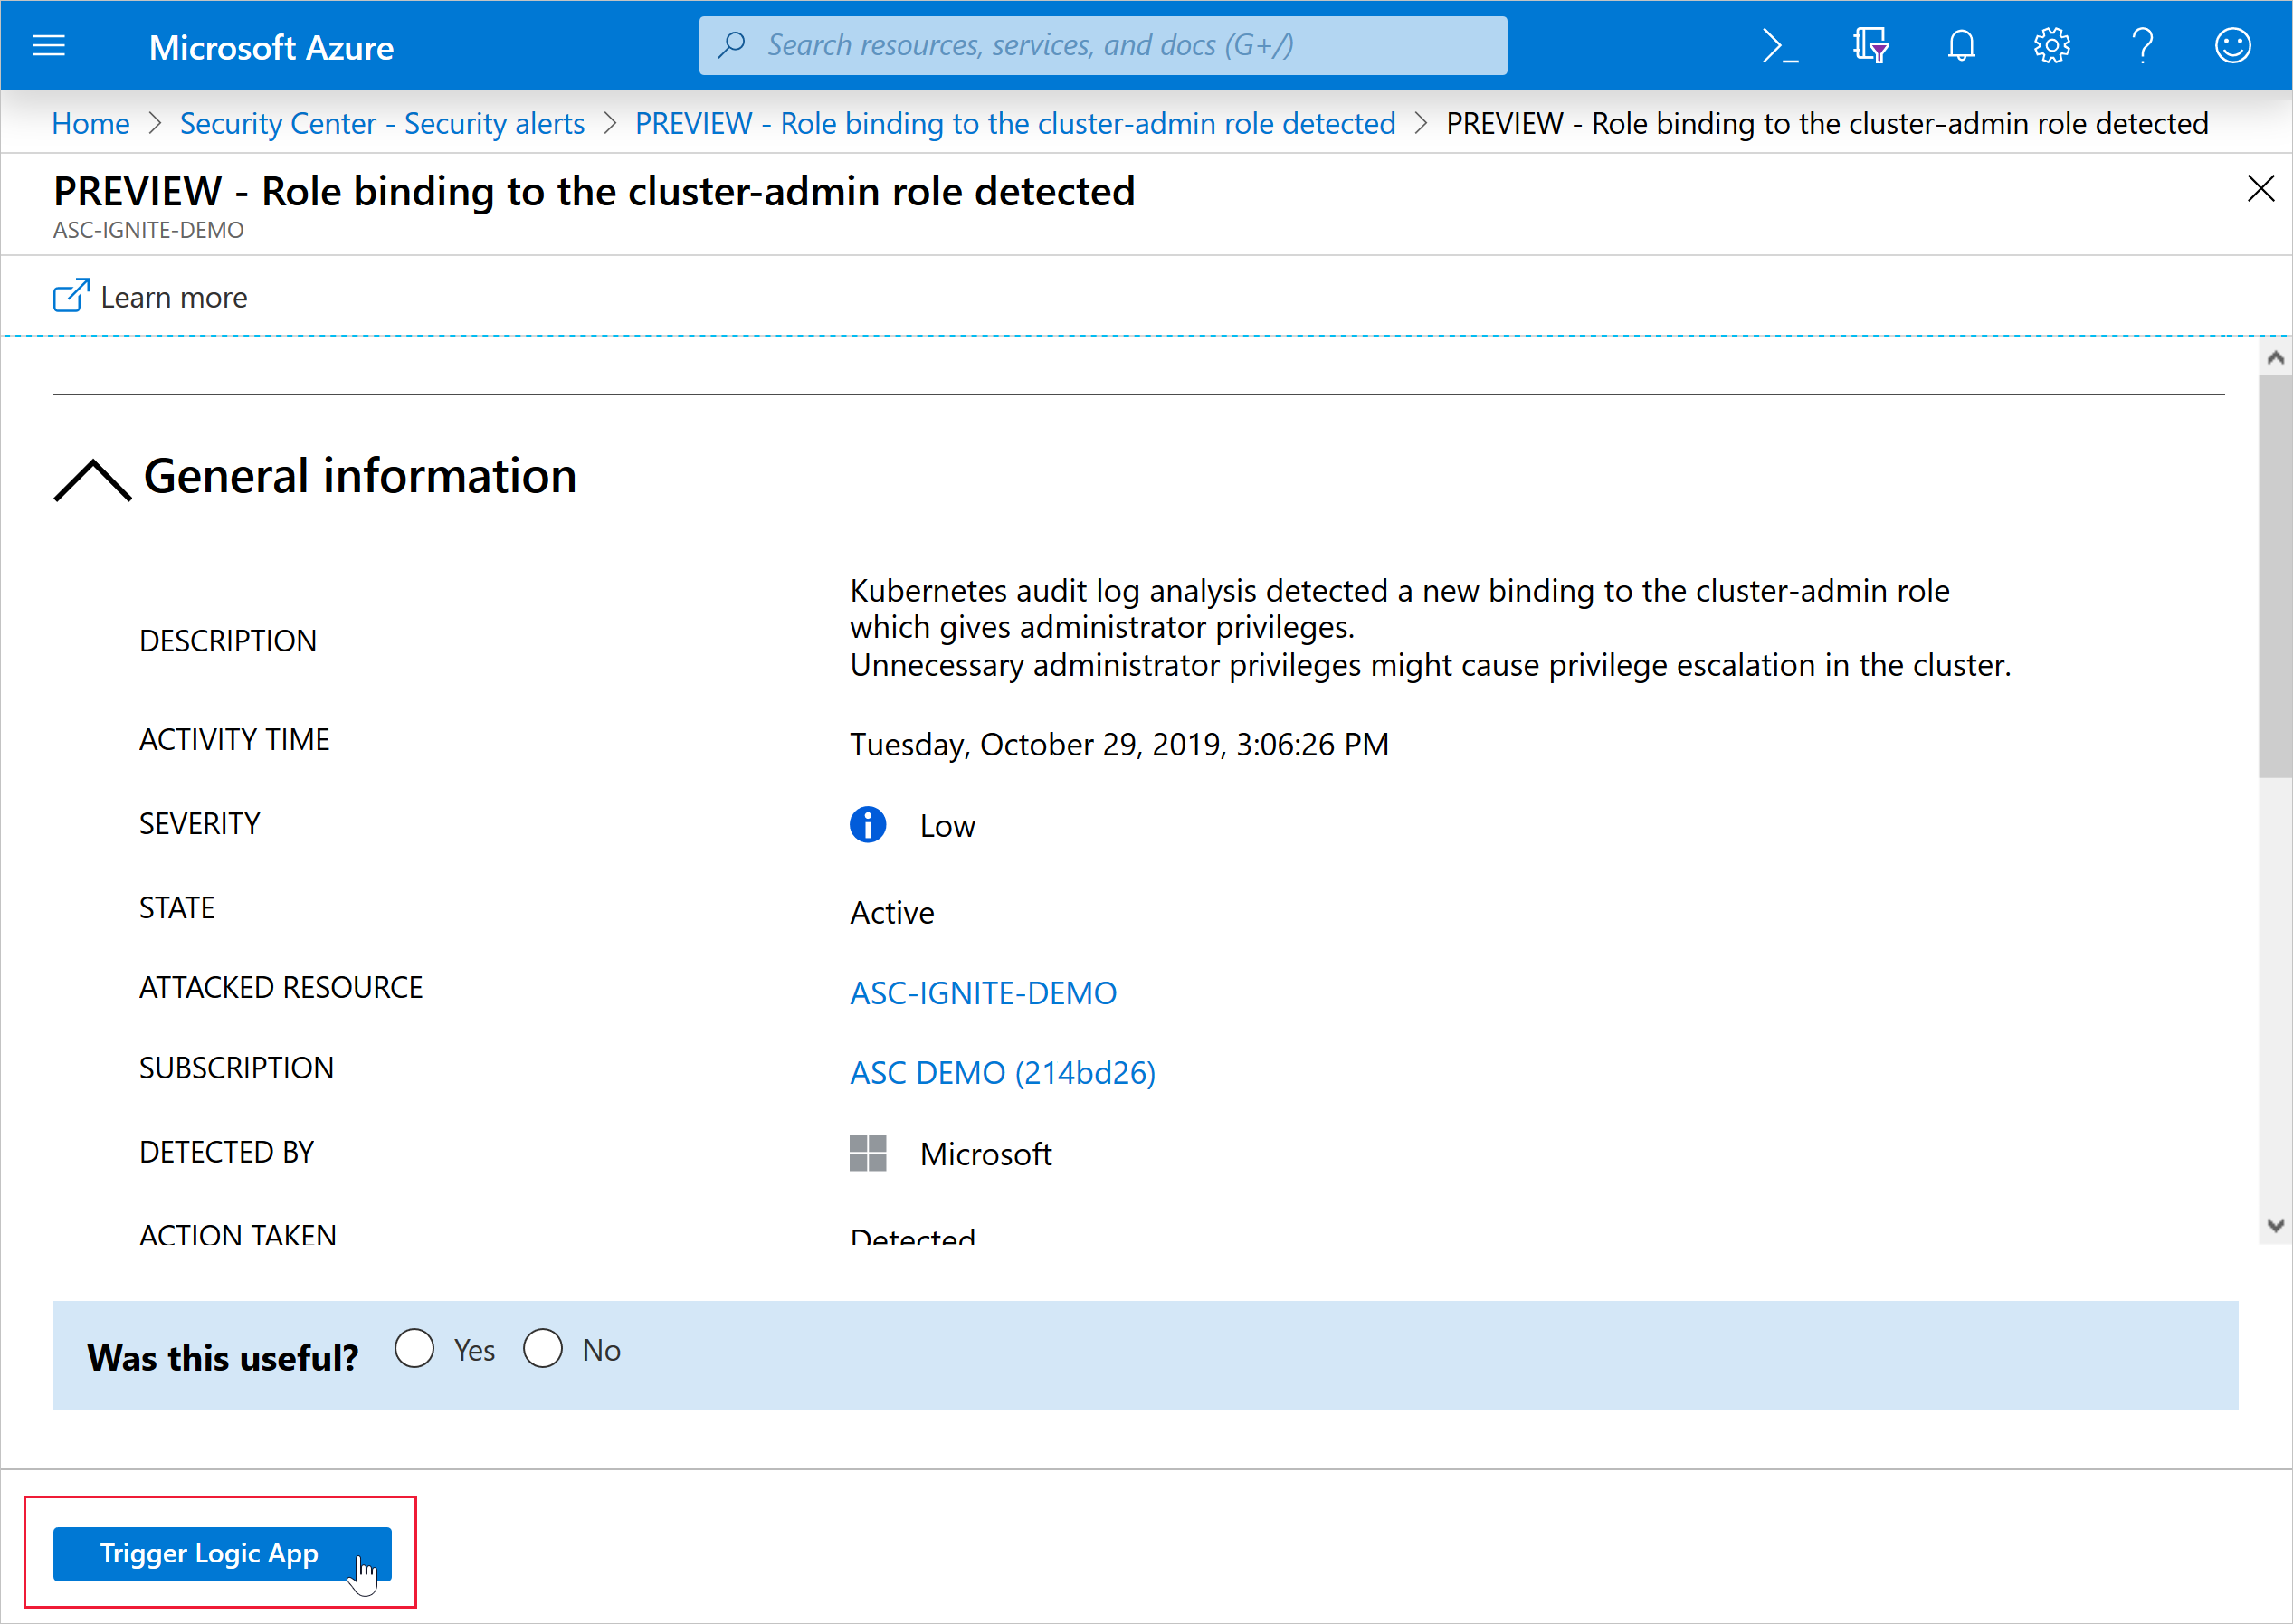The width and height of the screenshot is (2293, 1624).
Task: Select Yes for Was this useful
Action: click(x=414, y=1349)
